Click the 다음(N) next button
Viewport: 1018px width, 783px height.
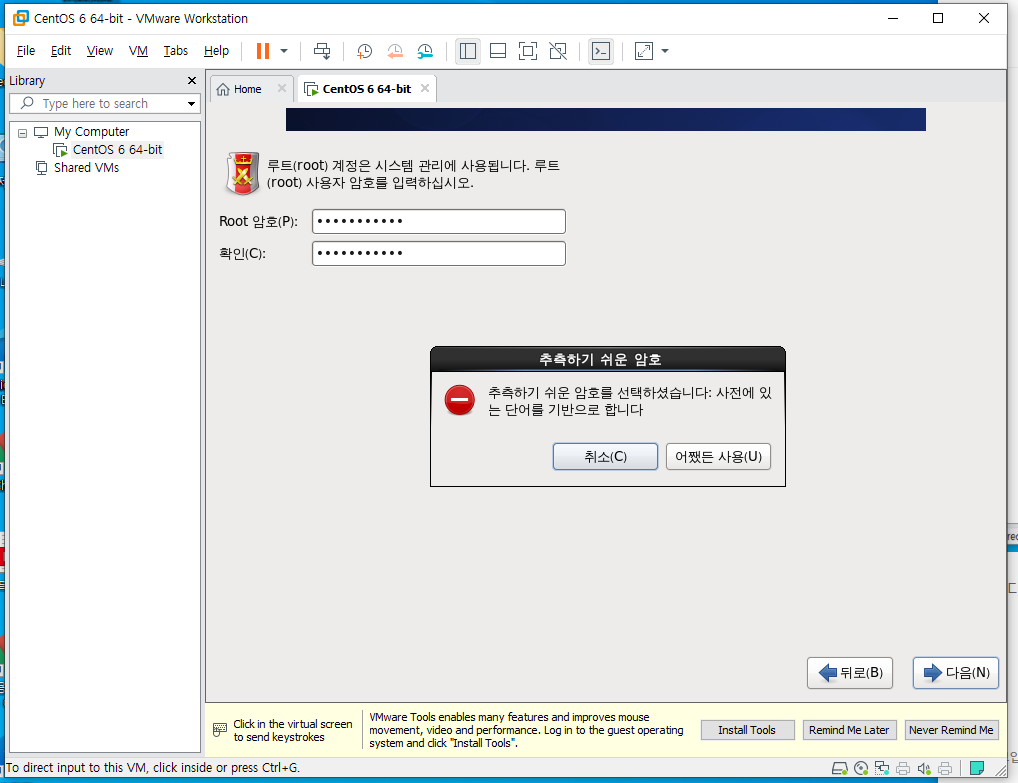point(956,673)
